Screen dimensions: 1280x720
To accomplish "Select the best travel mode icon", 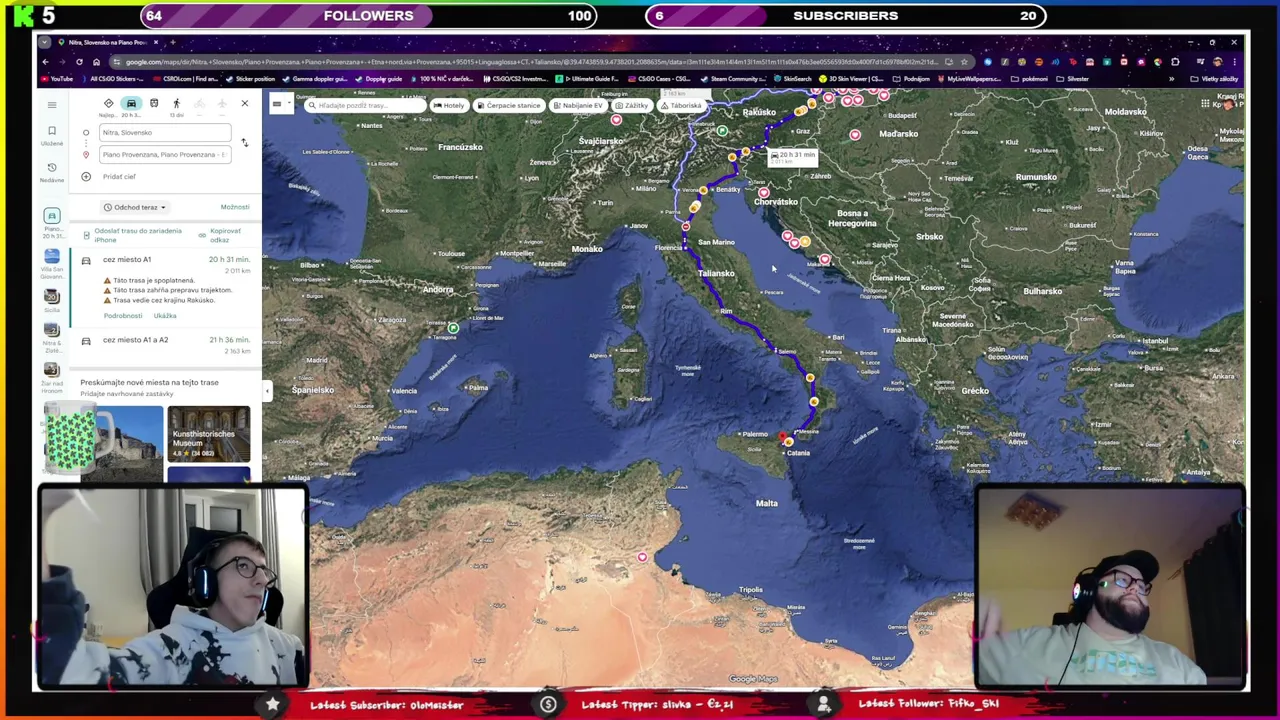I will (x=108, y=103).
